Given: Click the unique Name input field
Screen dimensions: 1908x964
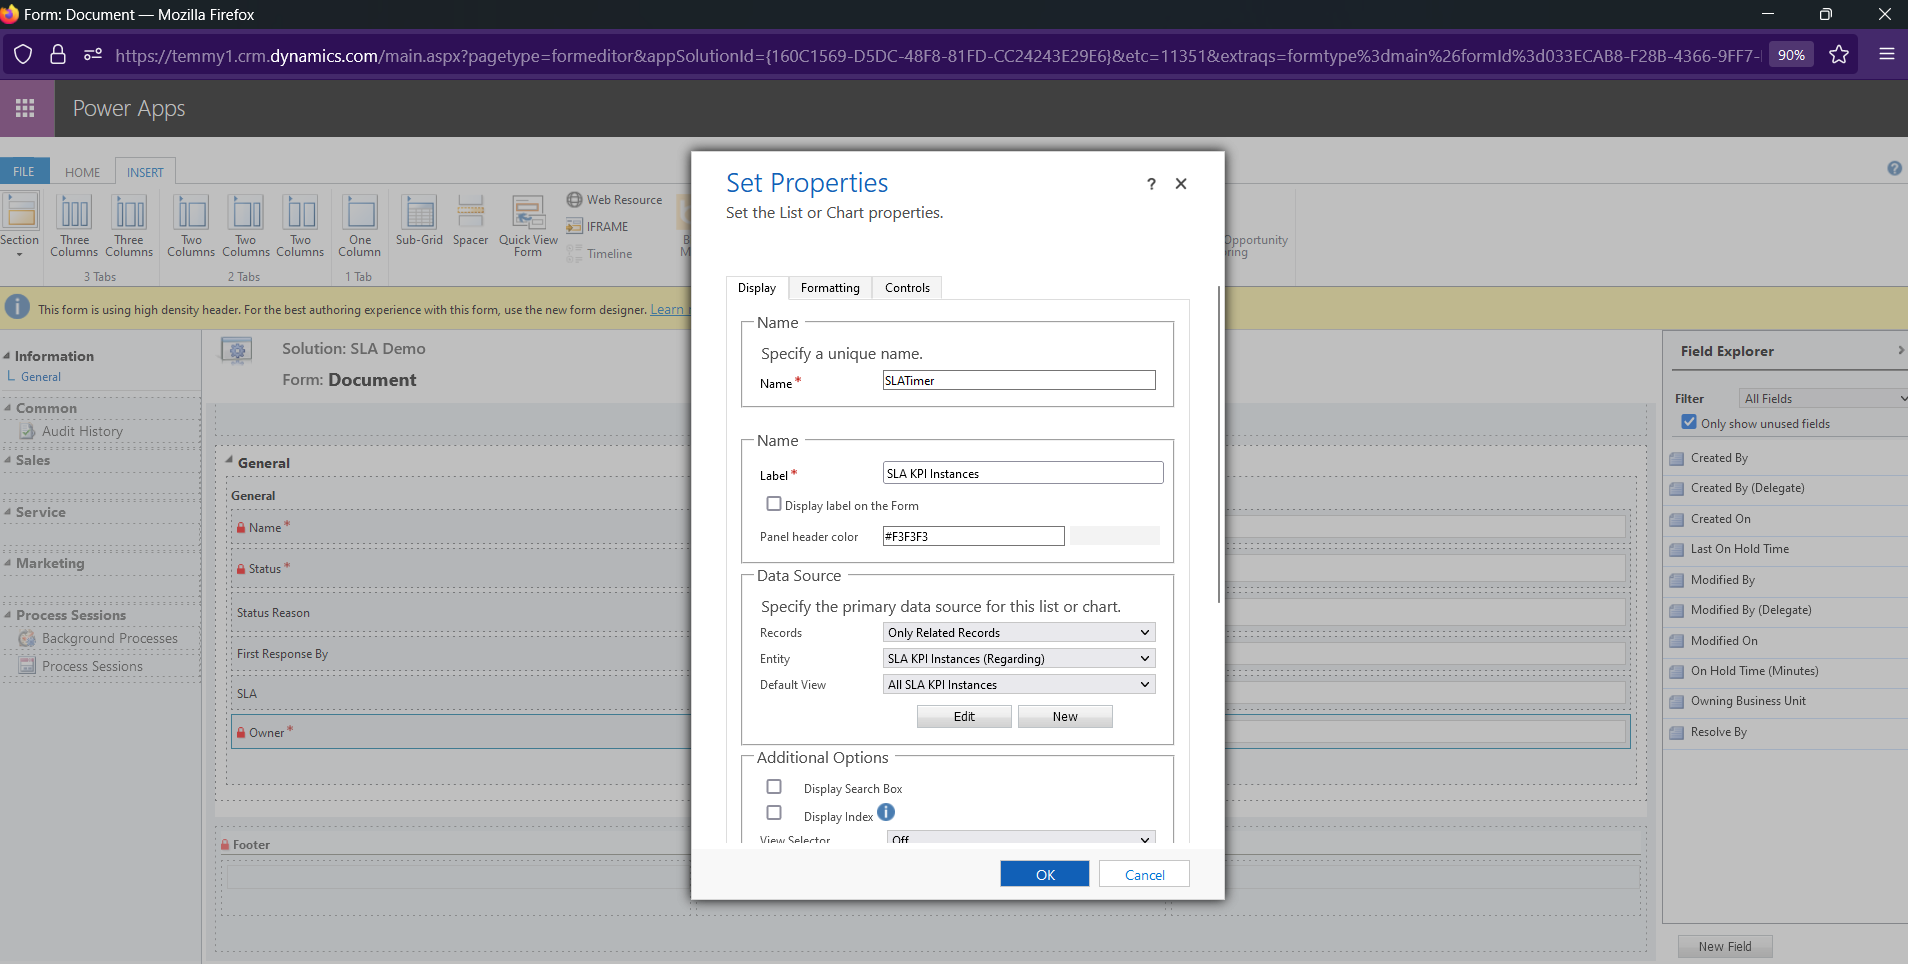Looking at the screenshot, I should [1019, 380].
